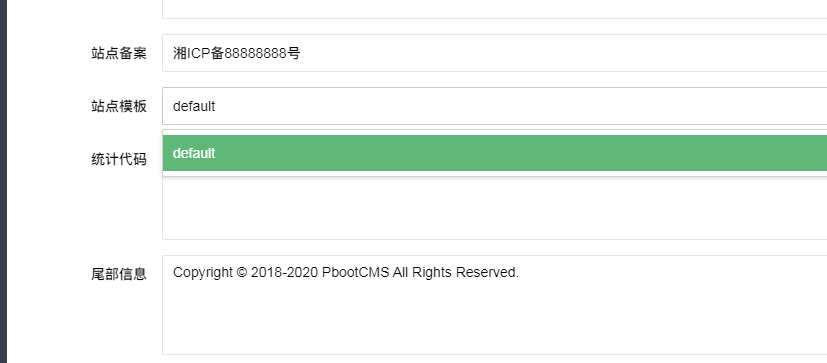Click the 尾部信息 label
Viewport: 827px width, 363px height.
pyautogui.click(x=119, y=274)
